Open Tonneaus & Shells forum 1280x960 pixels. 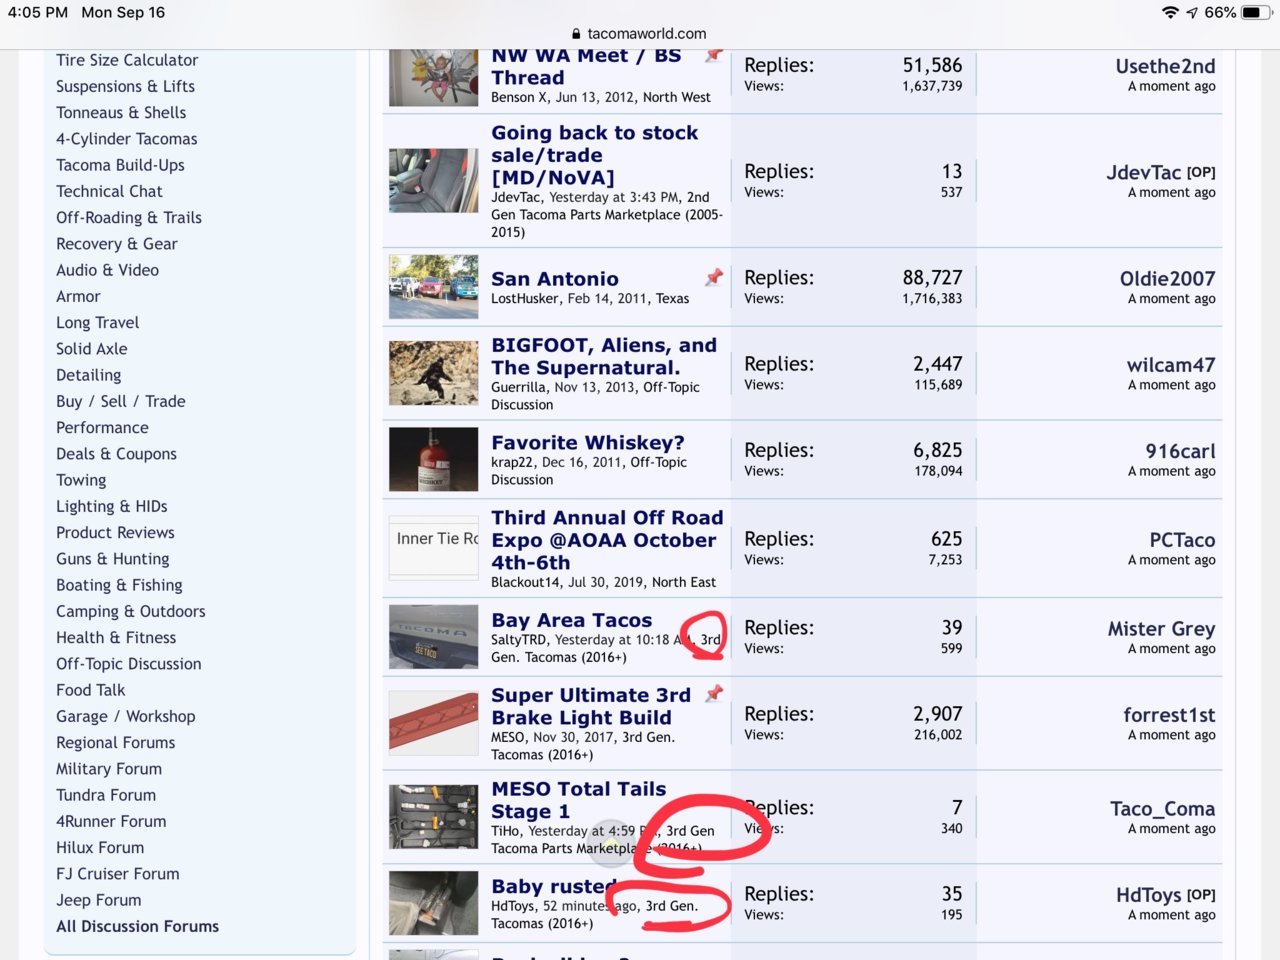[x=121, y=112]
